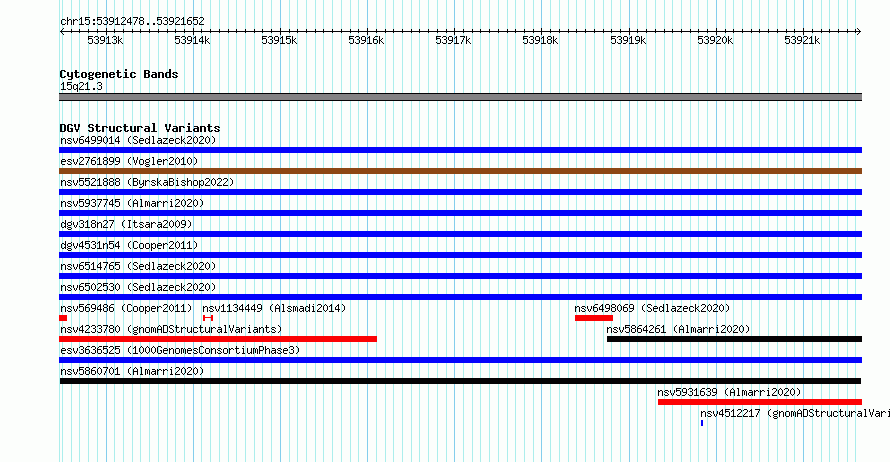Open nsv5860701 (Almarri2020) label
Screen dimensions: 890x462
pos(132,371)
